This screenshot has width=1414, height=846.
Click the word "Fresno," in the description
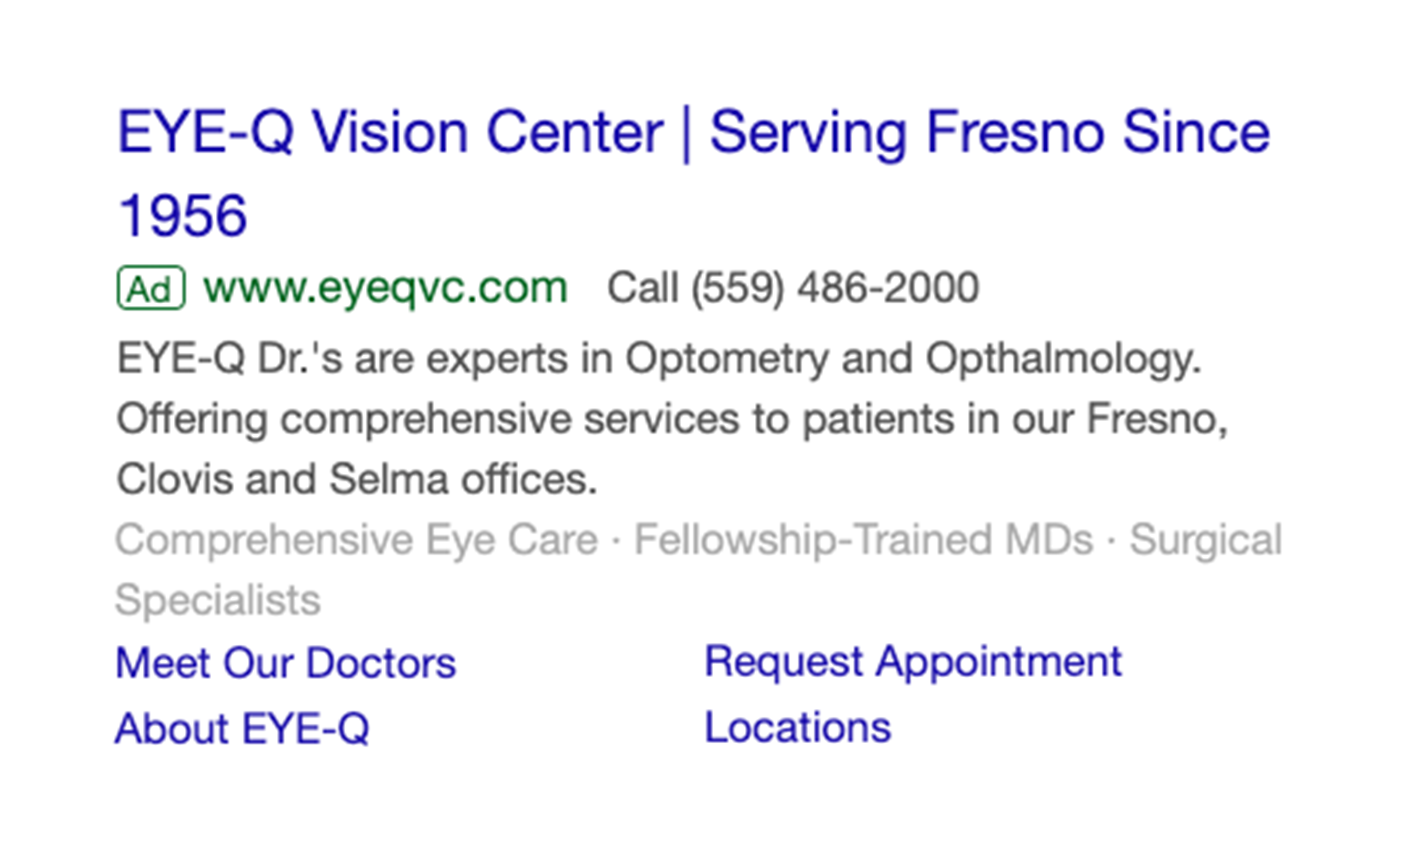tap(1156, 419)
